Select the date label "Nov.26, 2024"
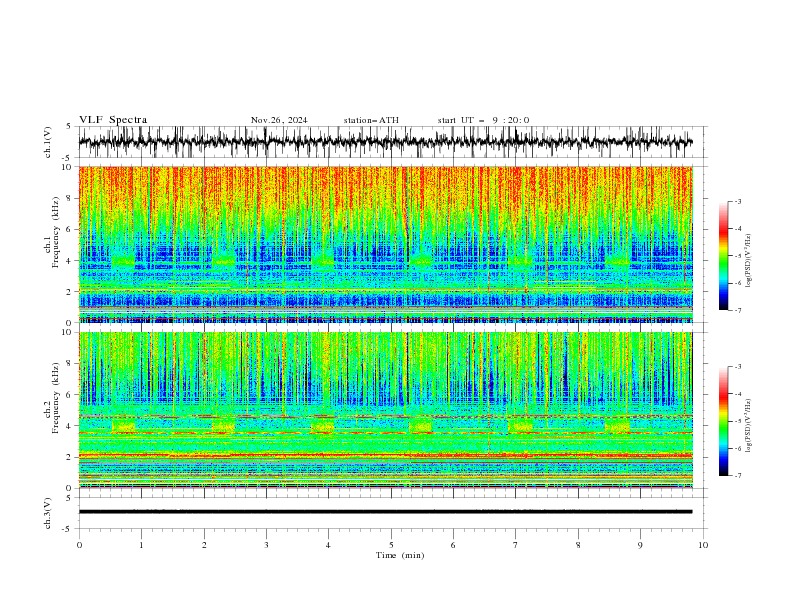Screen dimensions: 792x612 pyautogui.click(x=279, y=120)
